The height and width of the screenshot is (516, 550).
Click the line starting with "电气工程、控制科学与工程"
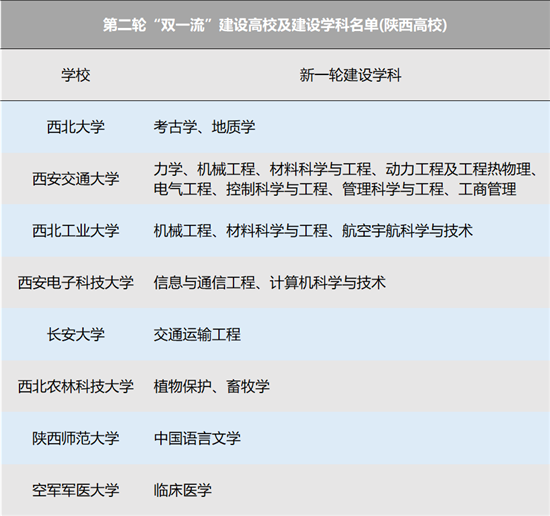click(x=335, y=189)
